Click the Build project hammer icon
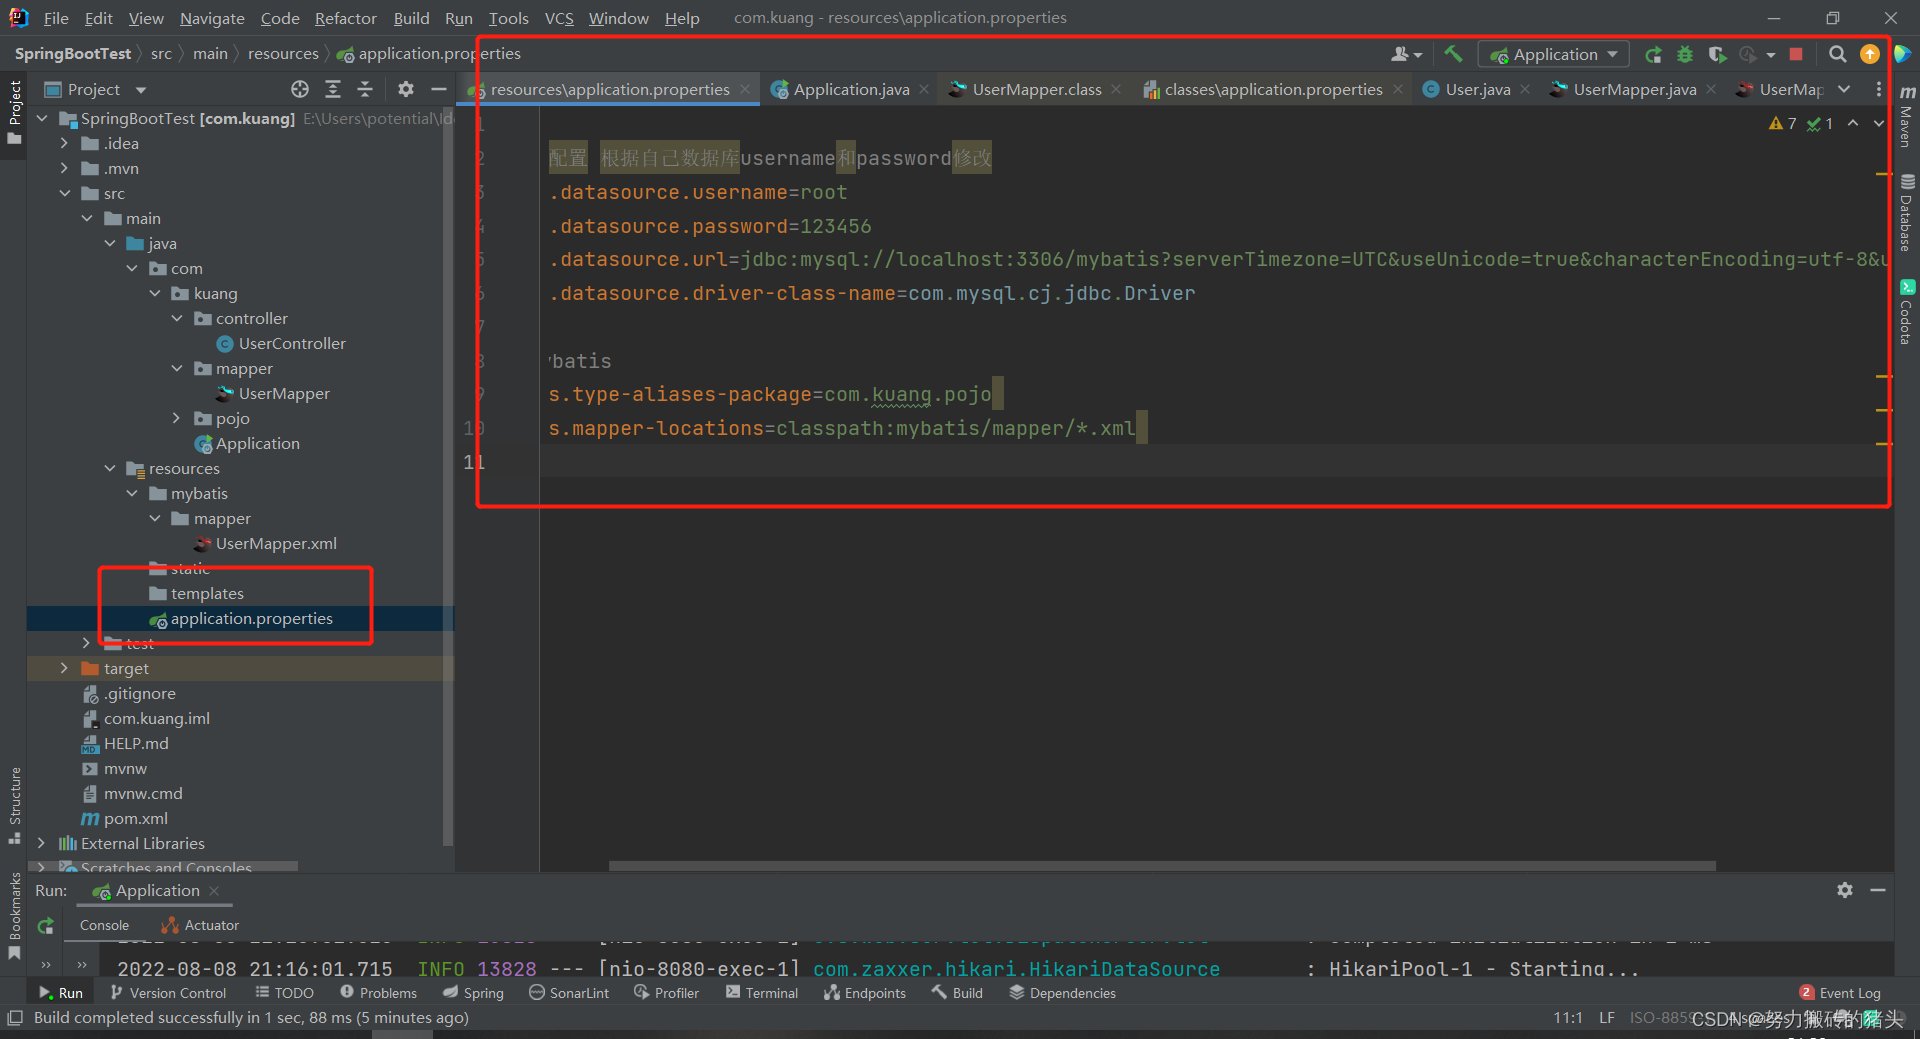The height and width of the screenshot is (1039, 1920). [x=1453, y=54]
